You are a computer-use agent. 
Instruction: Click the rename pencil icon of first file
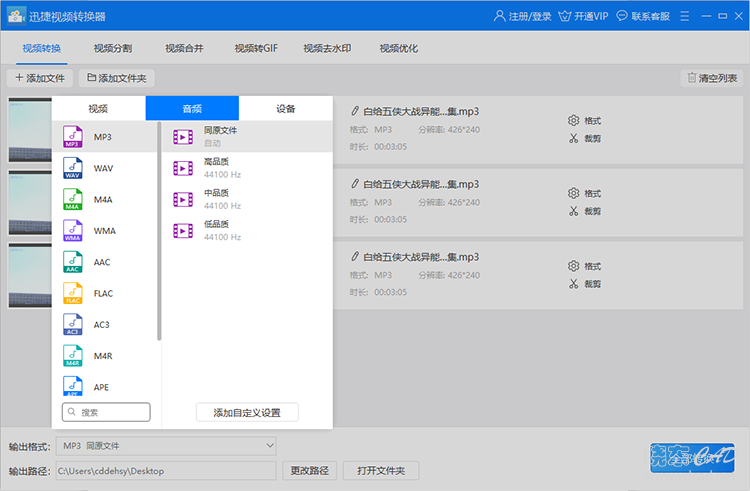coord(354,111)
